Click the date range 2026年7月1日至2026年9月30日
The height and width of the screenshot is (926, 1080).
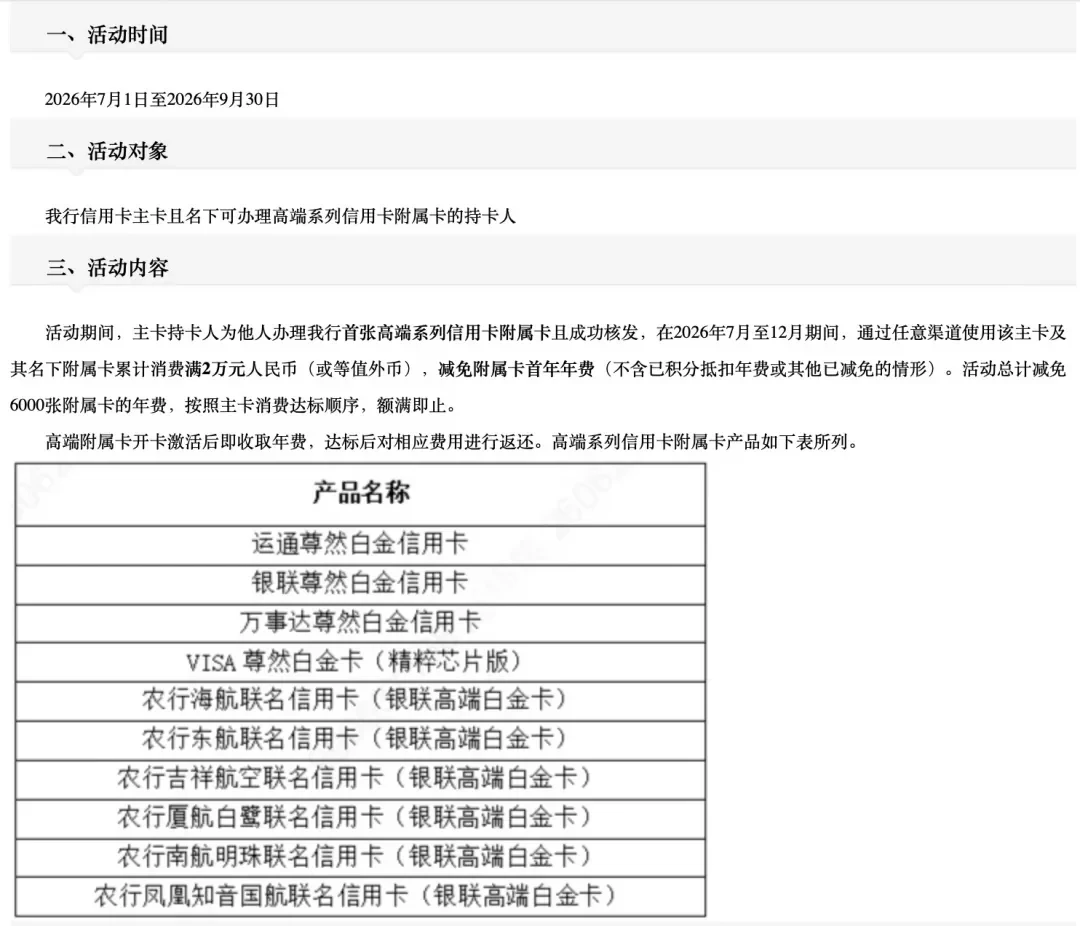point(162,99)
